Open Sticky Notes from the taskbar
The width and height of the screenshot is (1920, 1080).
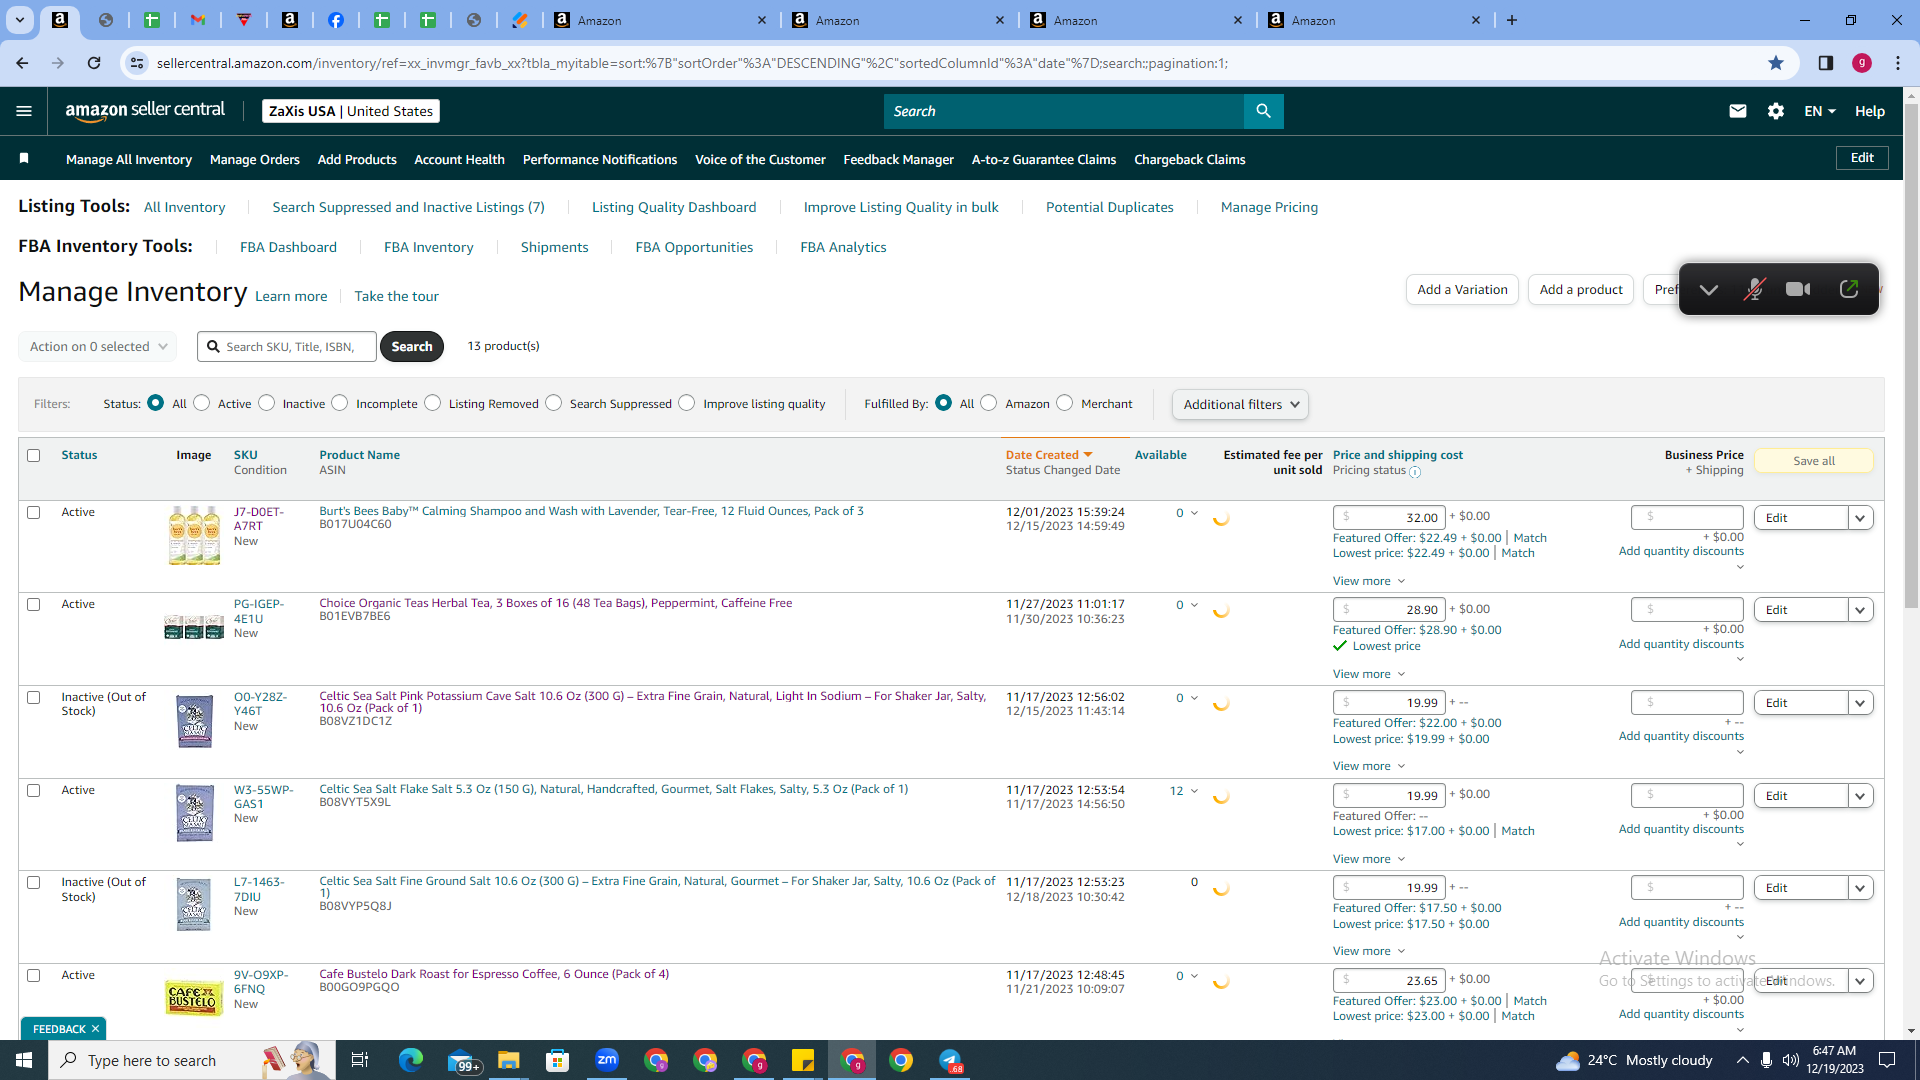[x=803, y=1060]
